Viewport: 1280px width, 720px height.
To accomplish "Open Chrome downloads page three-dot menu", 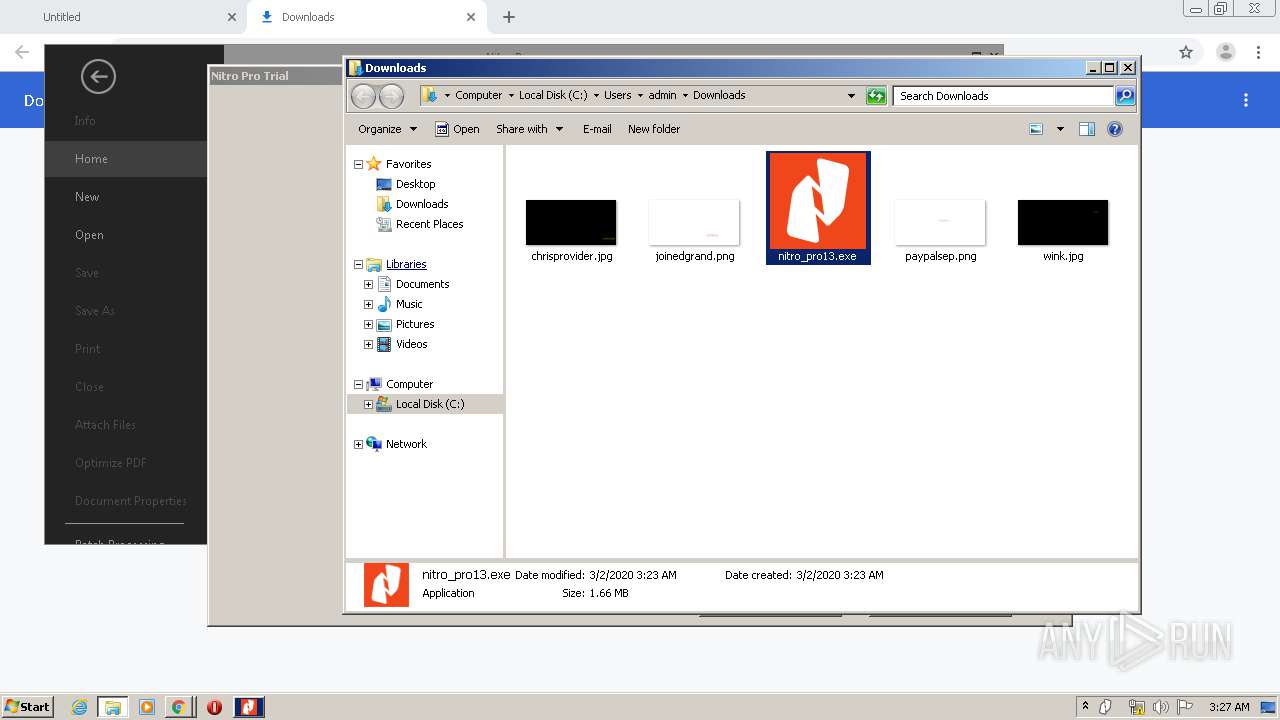I will click(1246, 100).
